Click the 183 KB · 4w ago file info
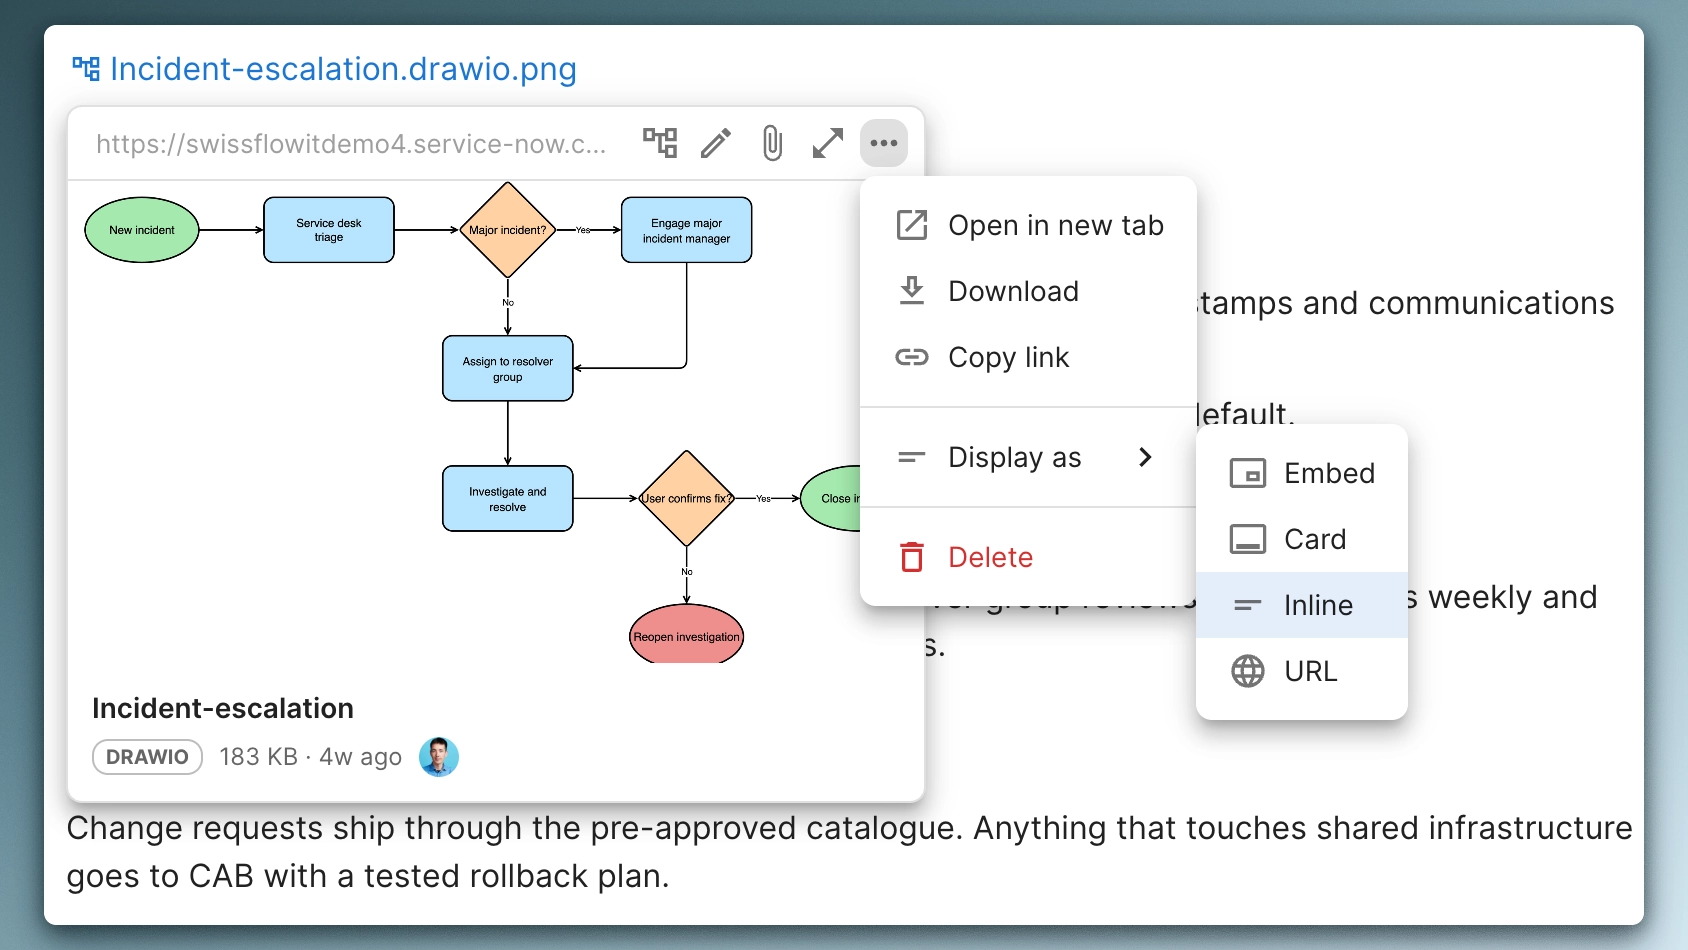The image size is (1688, 950). click(x=310, y=757)
